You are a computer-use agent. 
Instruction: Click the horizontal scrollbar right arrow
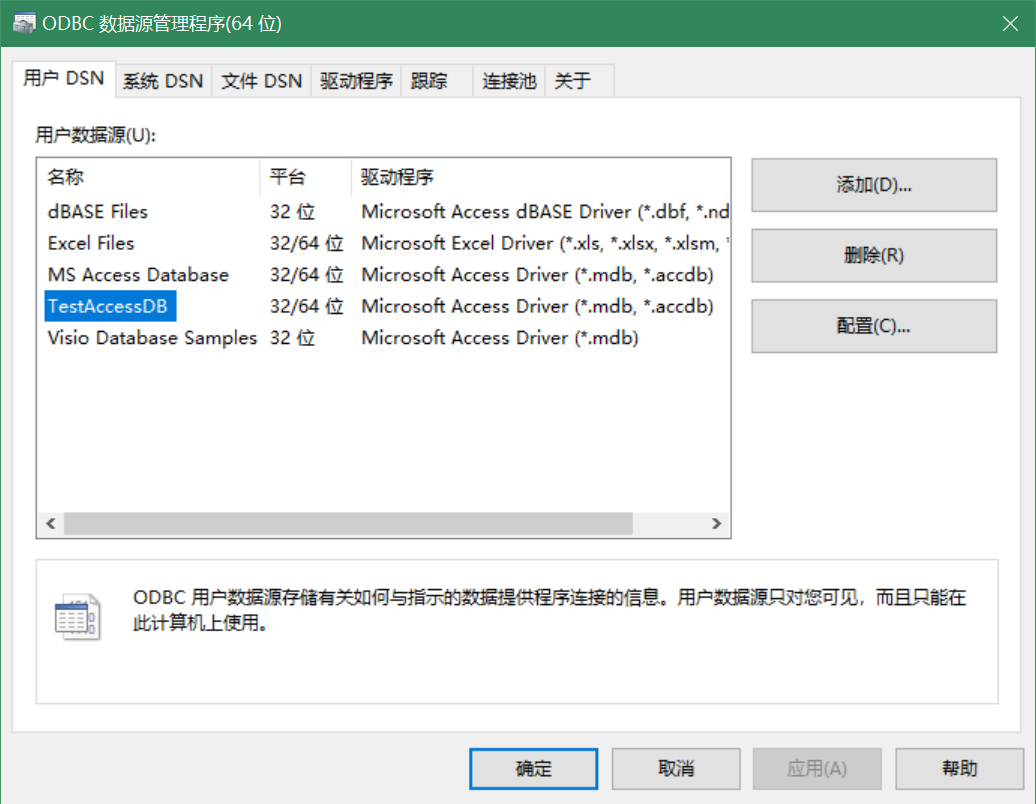(716, 523)
